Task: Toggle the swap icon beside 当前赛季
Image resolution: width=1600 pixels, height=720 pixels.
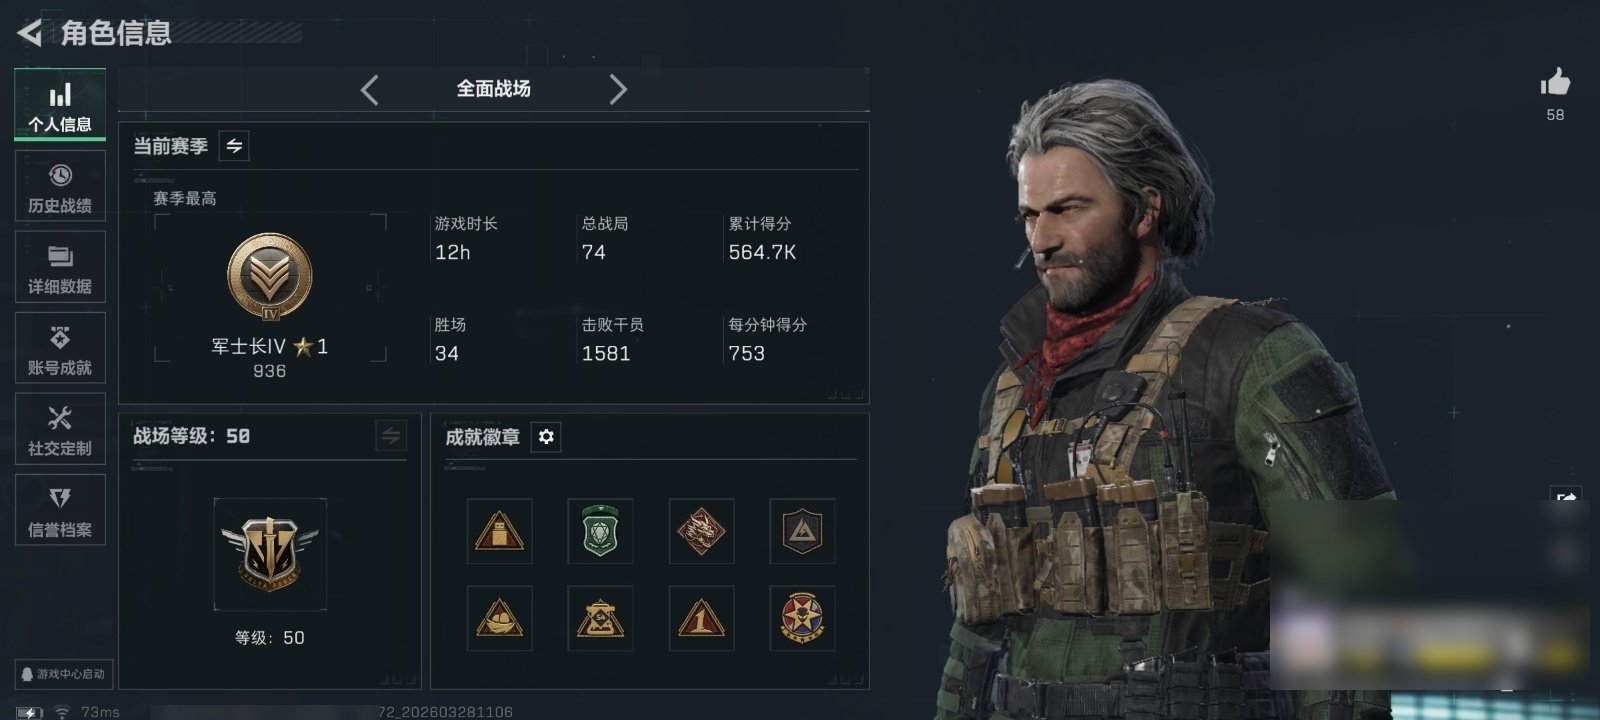Action: (234, 146)
